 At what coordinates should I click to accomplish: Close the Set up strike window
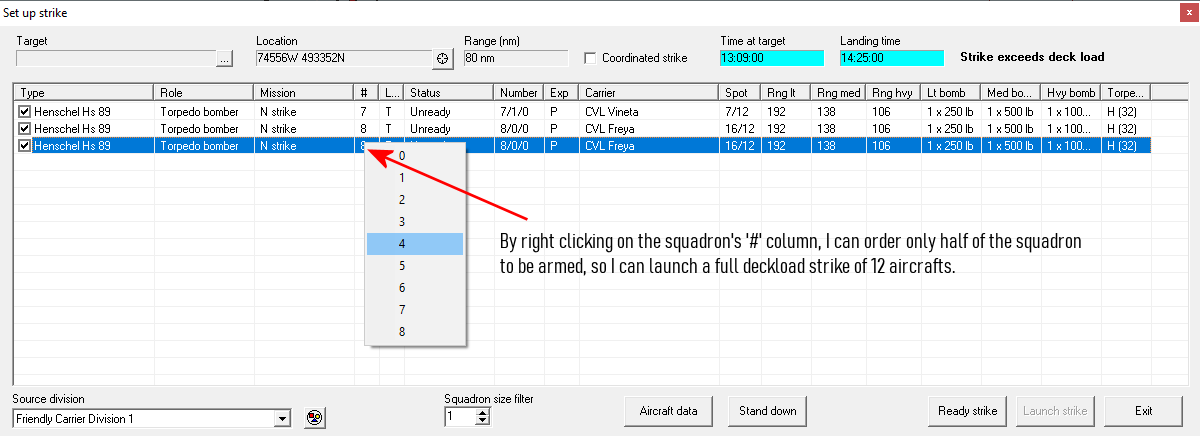click(x=1185, y=12)
